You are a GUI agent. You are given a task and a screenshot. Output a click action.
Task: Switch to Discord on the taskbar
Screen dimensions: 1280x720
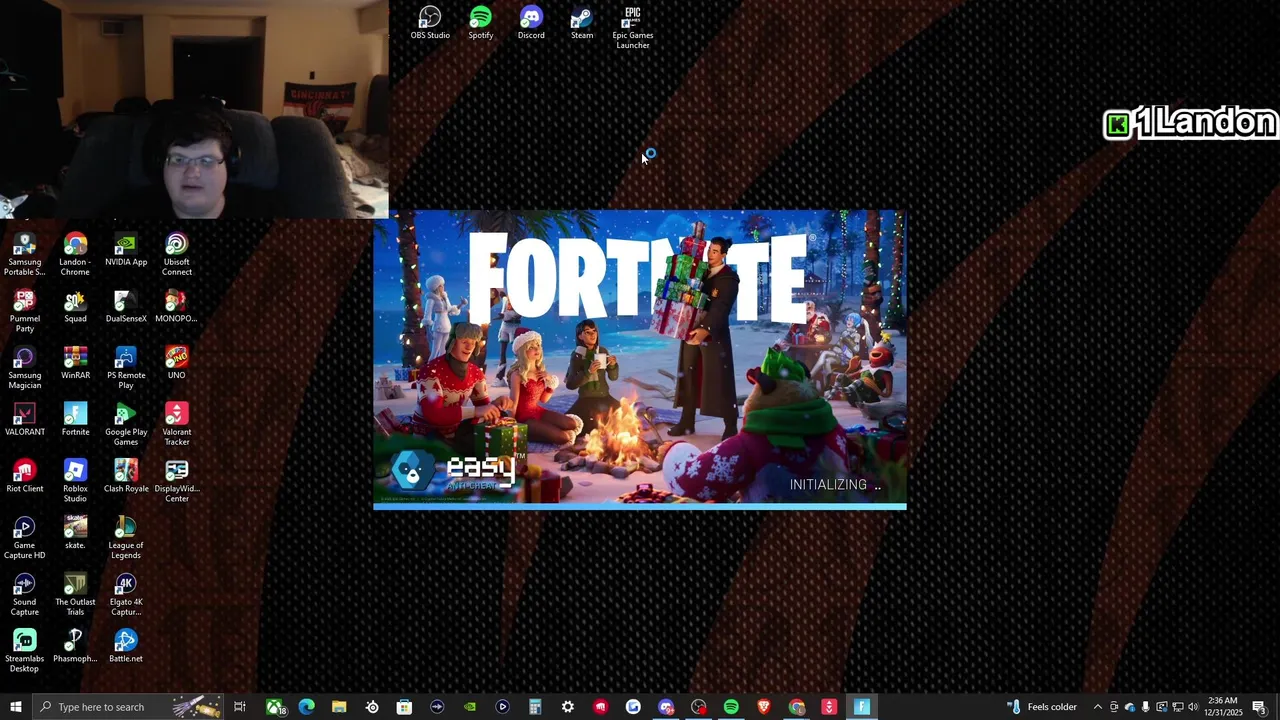point(666,707)
